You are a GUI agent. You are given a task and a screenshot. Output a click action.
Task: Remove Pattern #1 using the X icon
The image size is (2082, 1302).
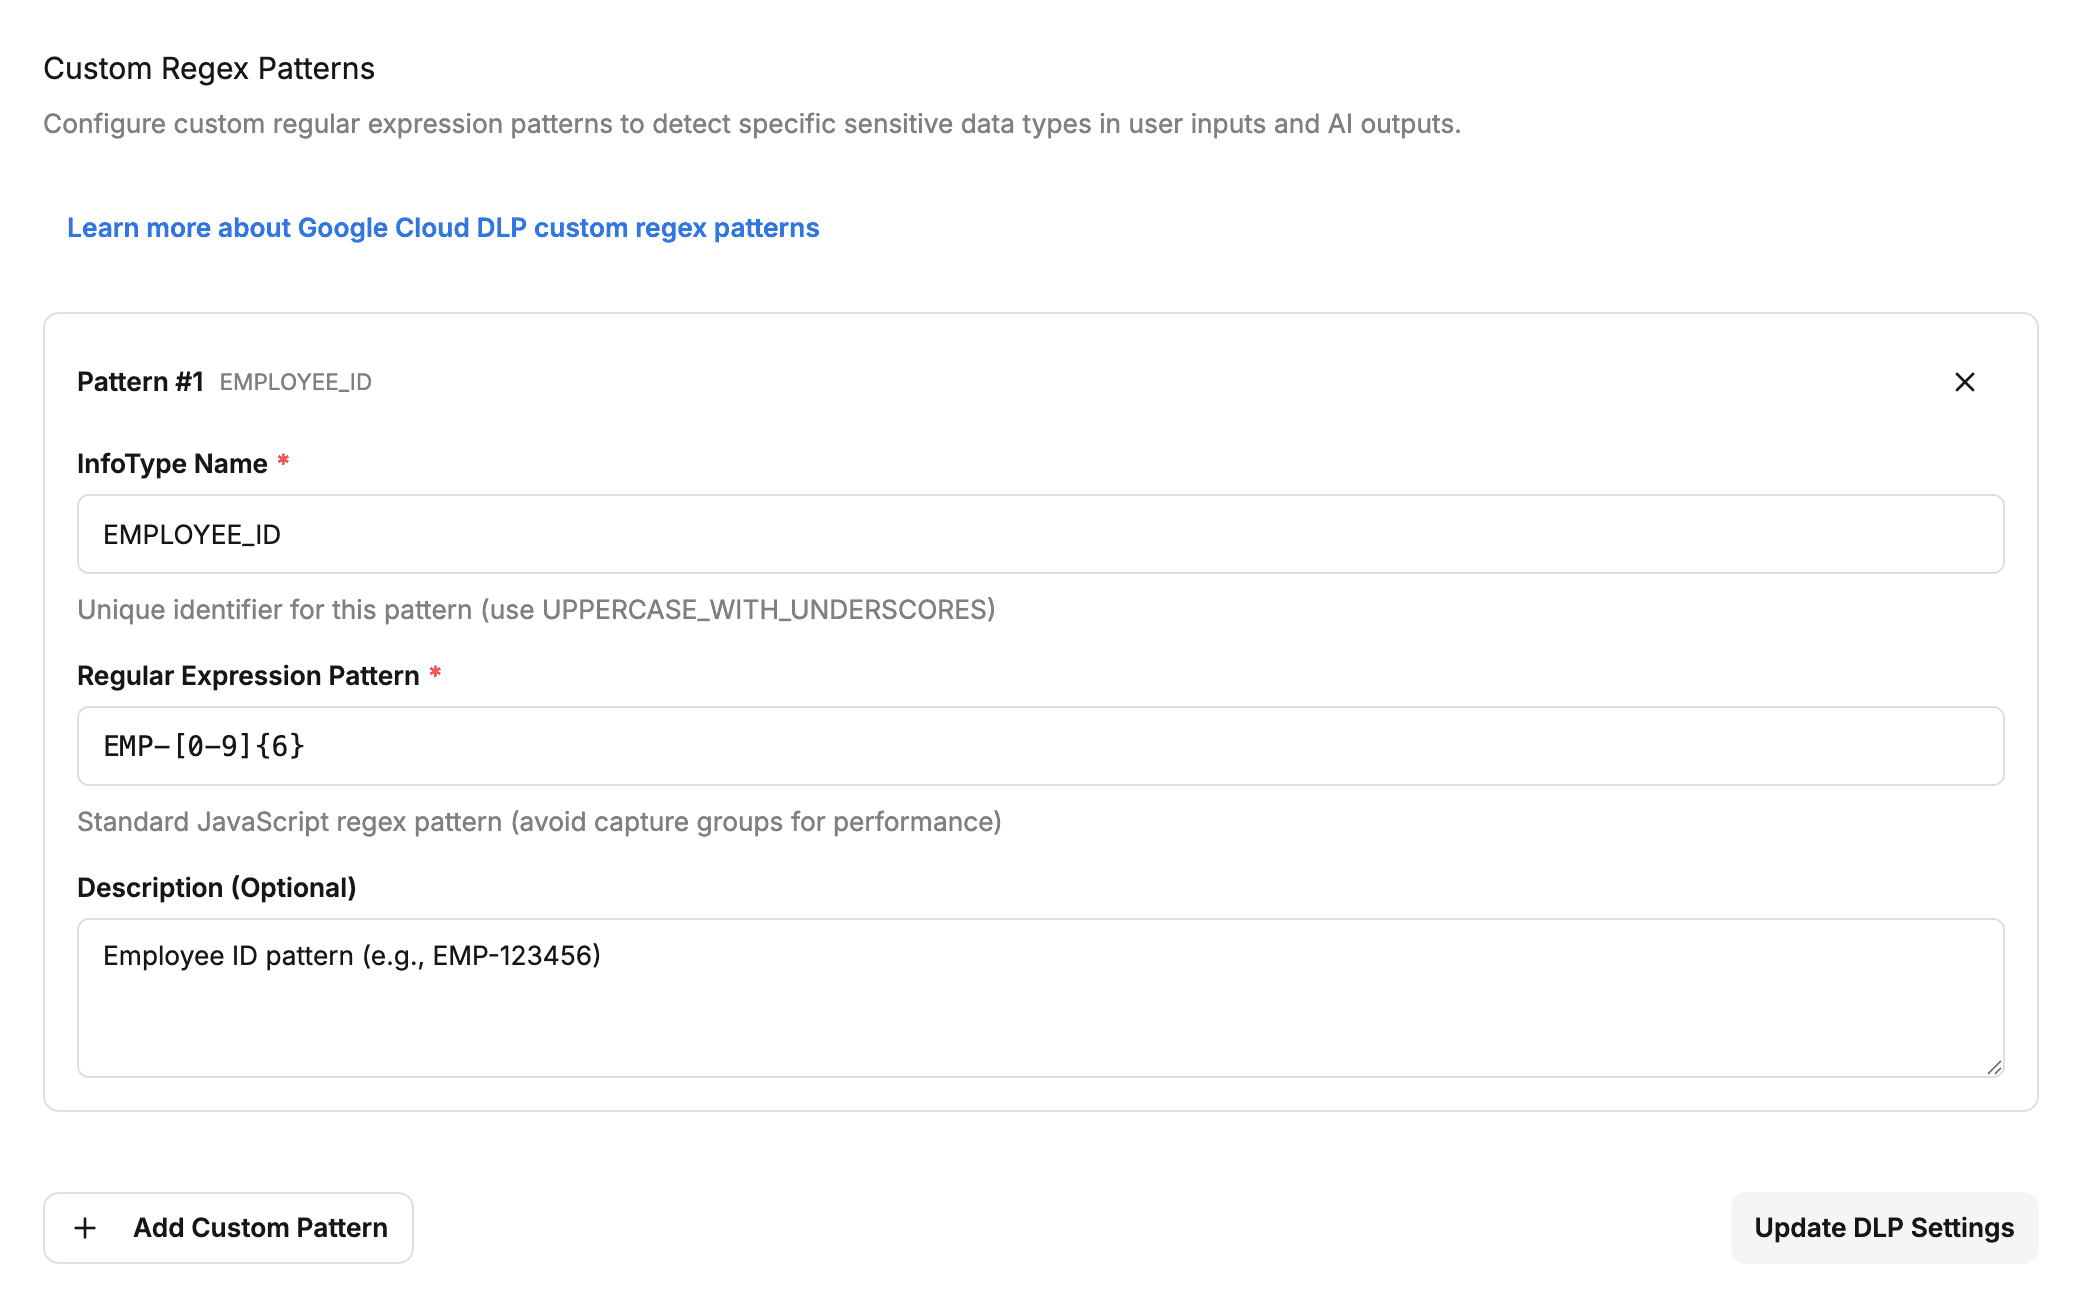(1963, 382)
